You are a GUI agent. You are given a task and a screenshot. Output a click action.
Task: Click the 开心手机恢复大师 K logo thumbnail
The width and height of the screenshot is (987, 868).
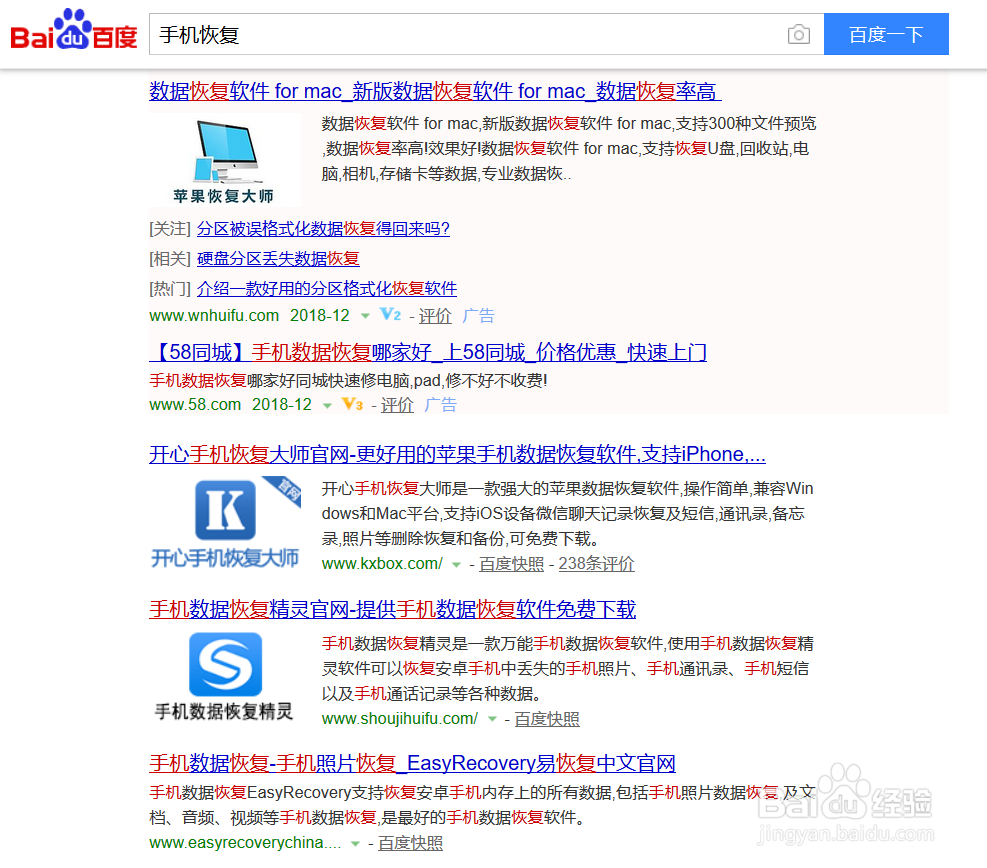coord(225,522)
